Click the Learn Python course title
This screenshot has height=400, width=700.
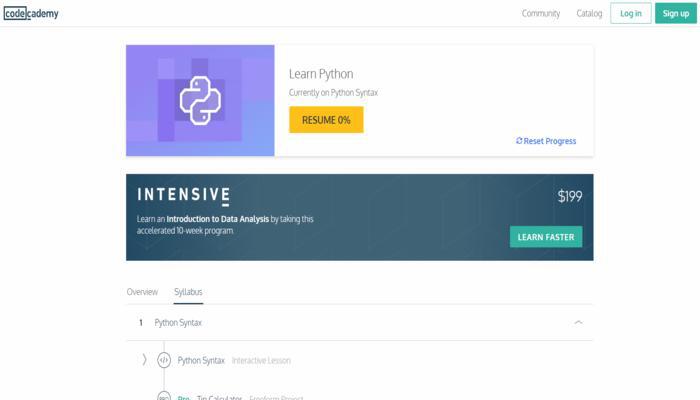(321, 74)
